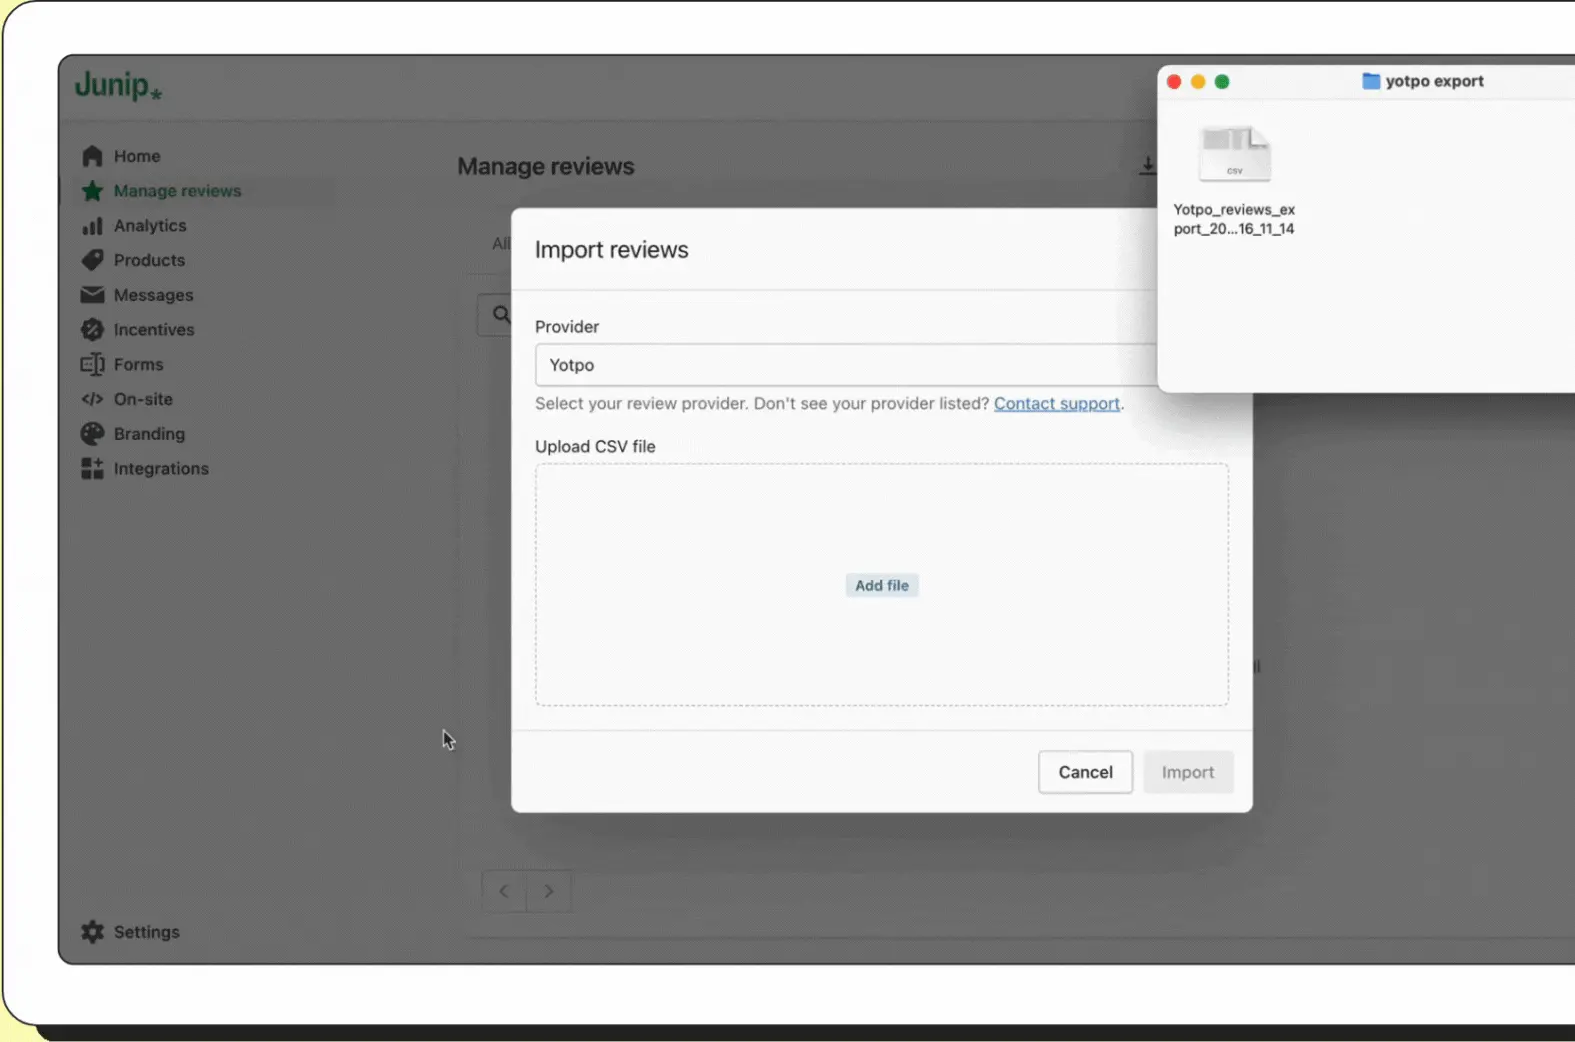Minimize the yotpo export Finder window
This screenshot has height=1042, width=1575.
(1198, 82)
